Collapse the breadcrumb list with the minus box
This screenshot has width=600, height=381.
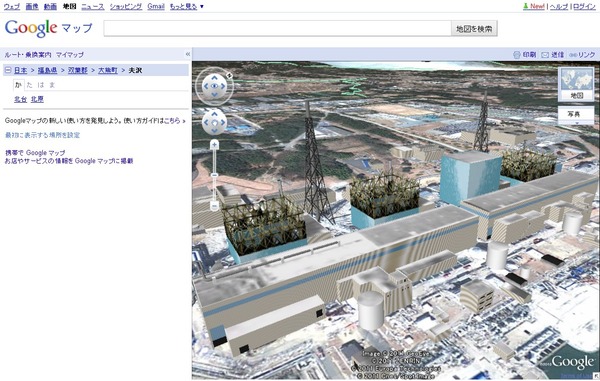tap(8, 70)
